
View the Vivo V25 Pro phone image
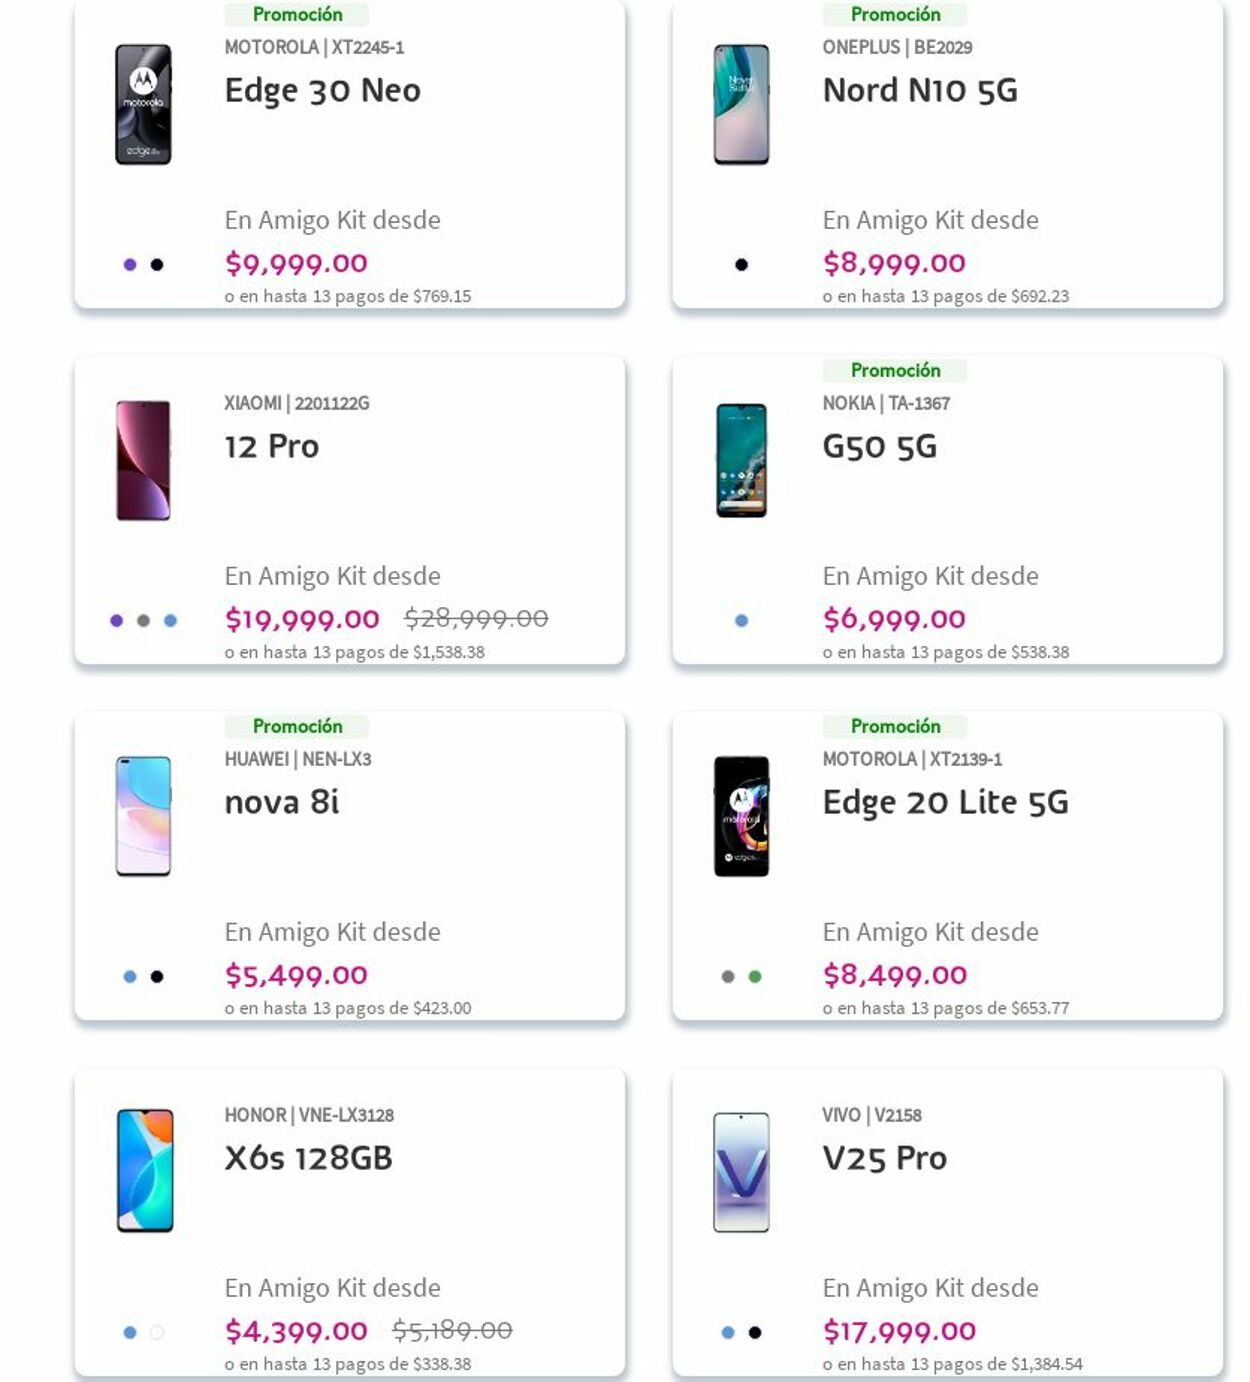741,1172
